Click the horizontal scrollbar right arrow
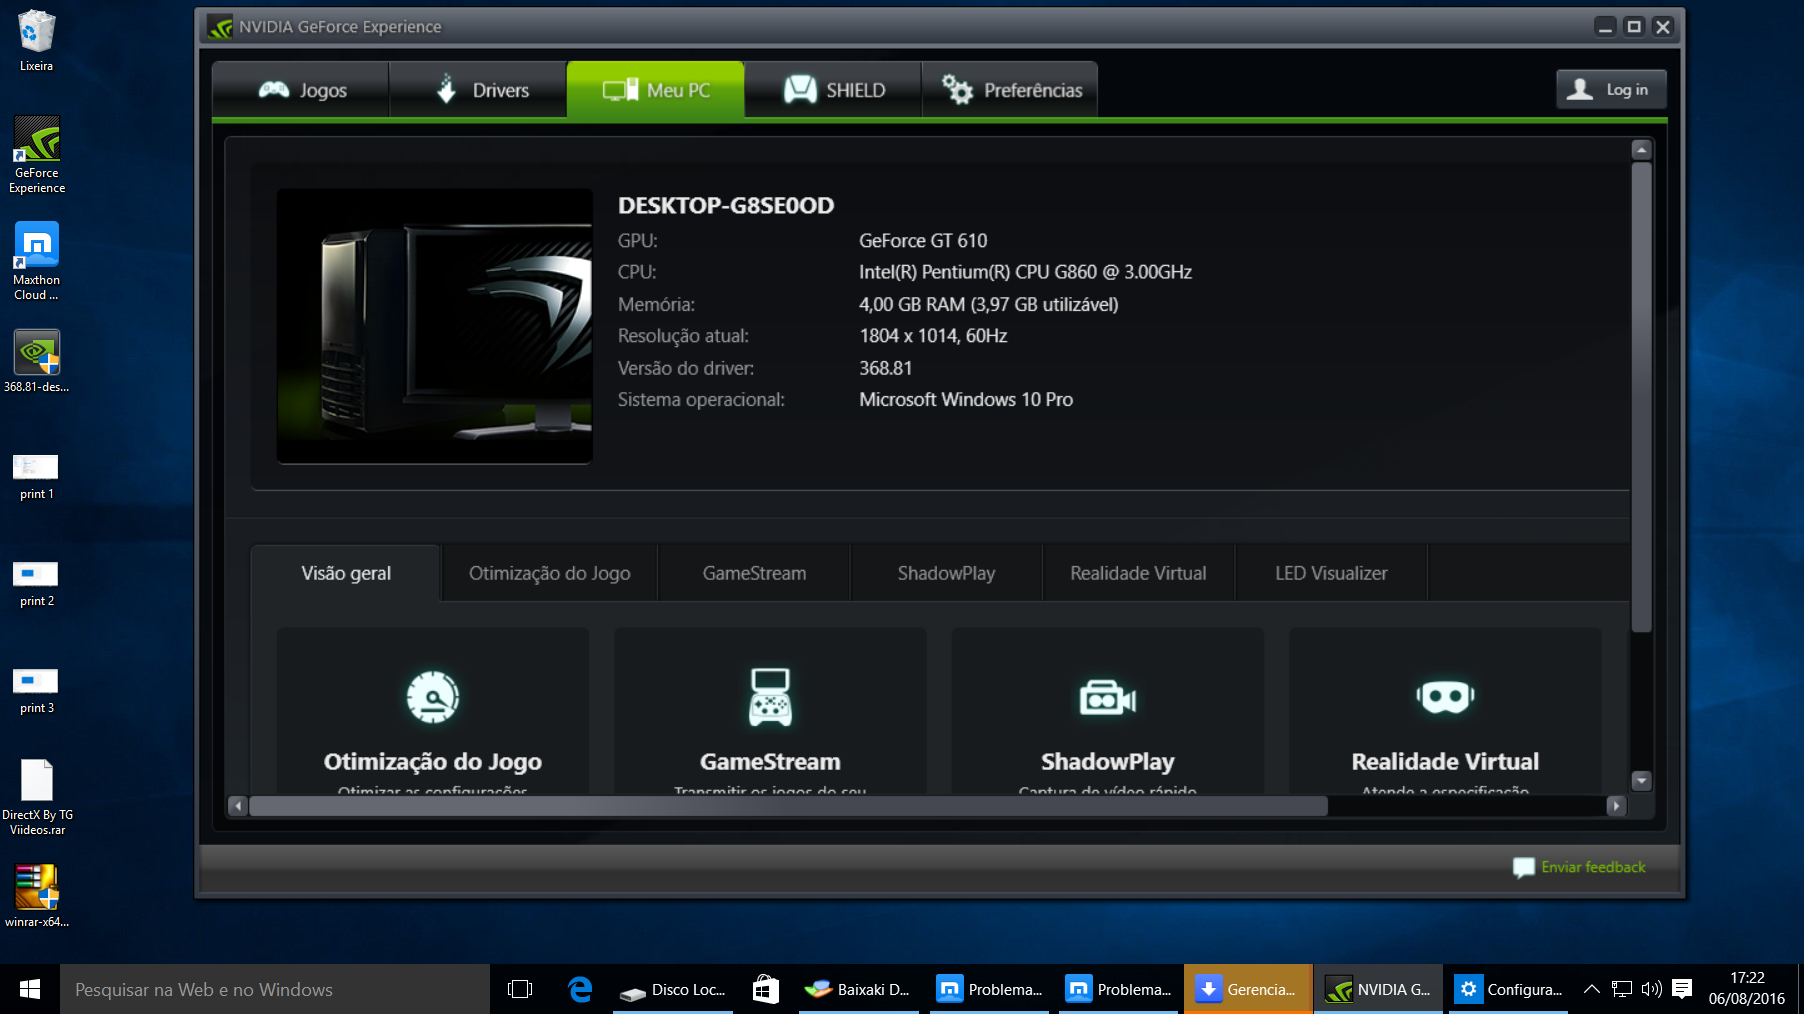Screen dimensions: 1804x1014 [1616, 806]
